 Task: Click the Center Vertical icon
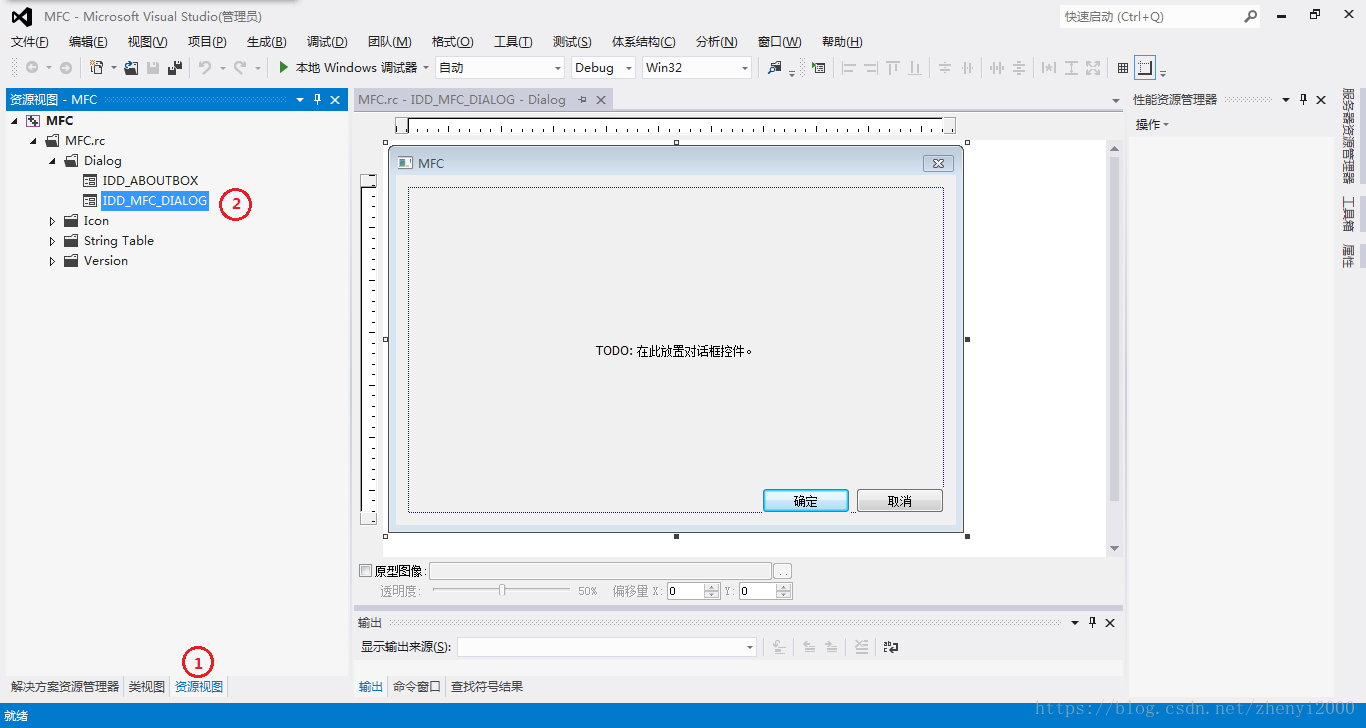(945, 68)
